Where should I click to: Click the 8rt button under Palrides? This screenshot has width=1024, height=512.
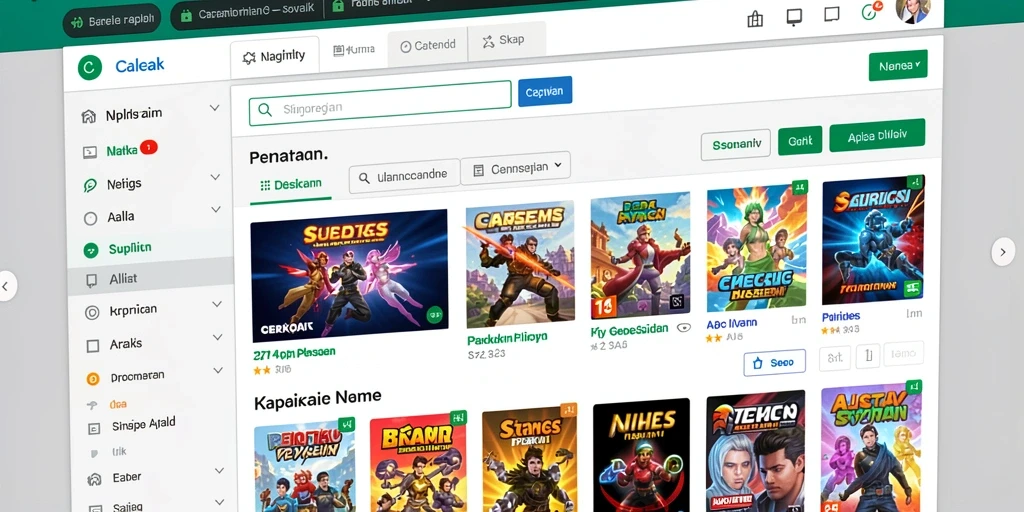(835, 358)
